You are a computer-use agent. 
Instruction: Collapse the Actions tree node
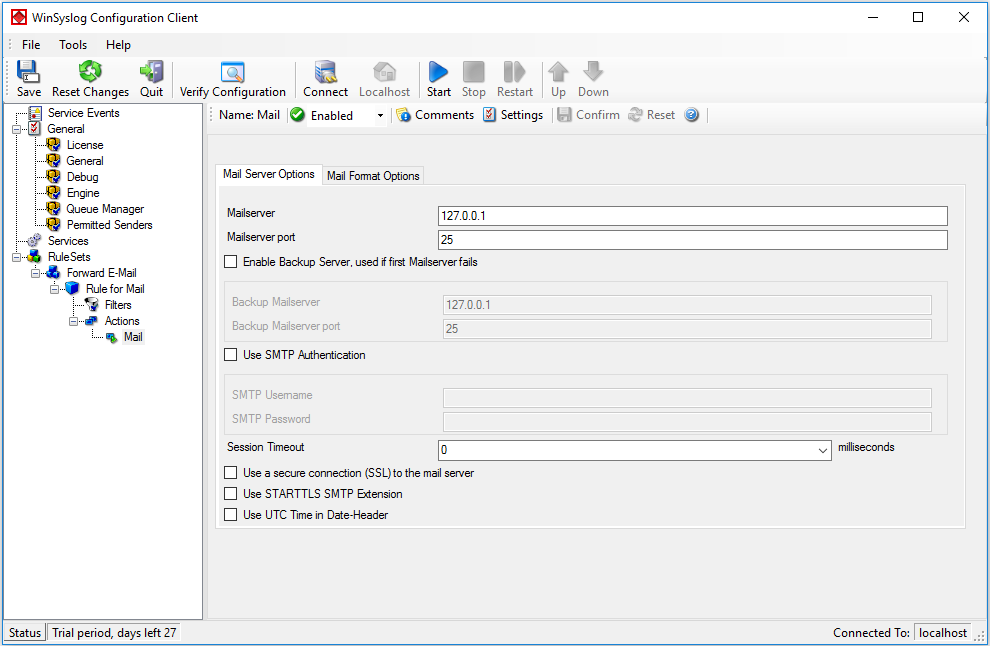click(73, 321)
